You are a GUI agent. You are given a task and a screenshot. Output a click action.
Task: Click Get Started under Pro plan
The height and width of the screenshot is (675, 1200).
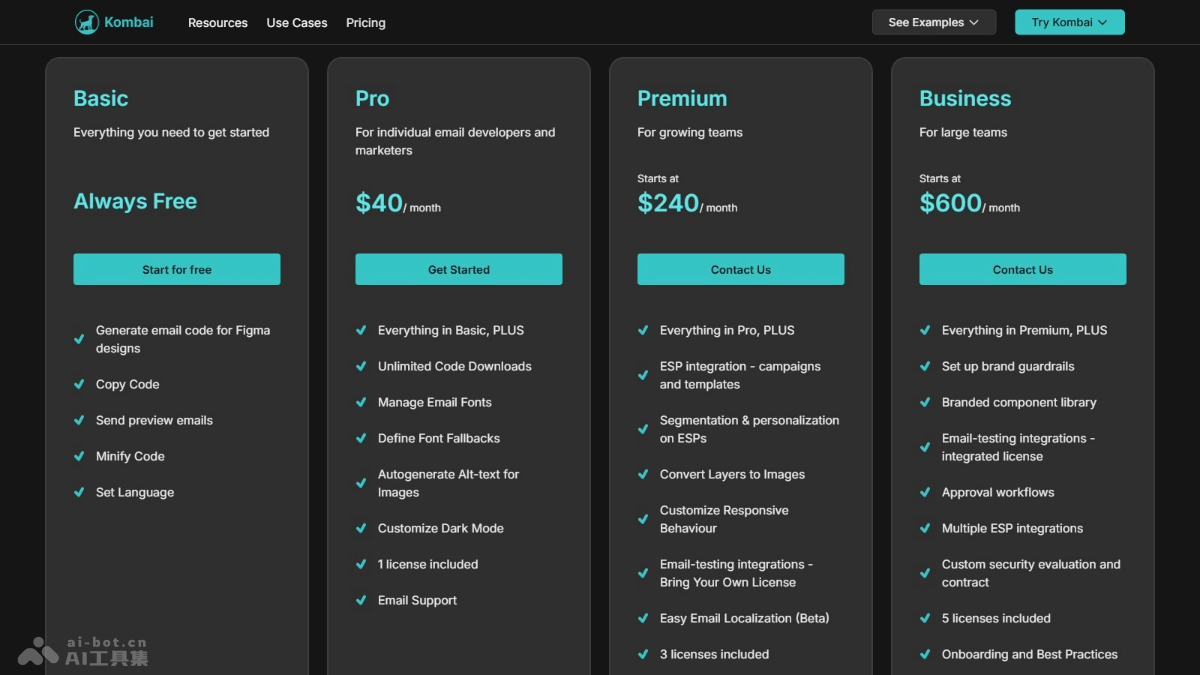pyautogui.click(x=459, y=269)
